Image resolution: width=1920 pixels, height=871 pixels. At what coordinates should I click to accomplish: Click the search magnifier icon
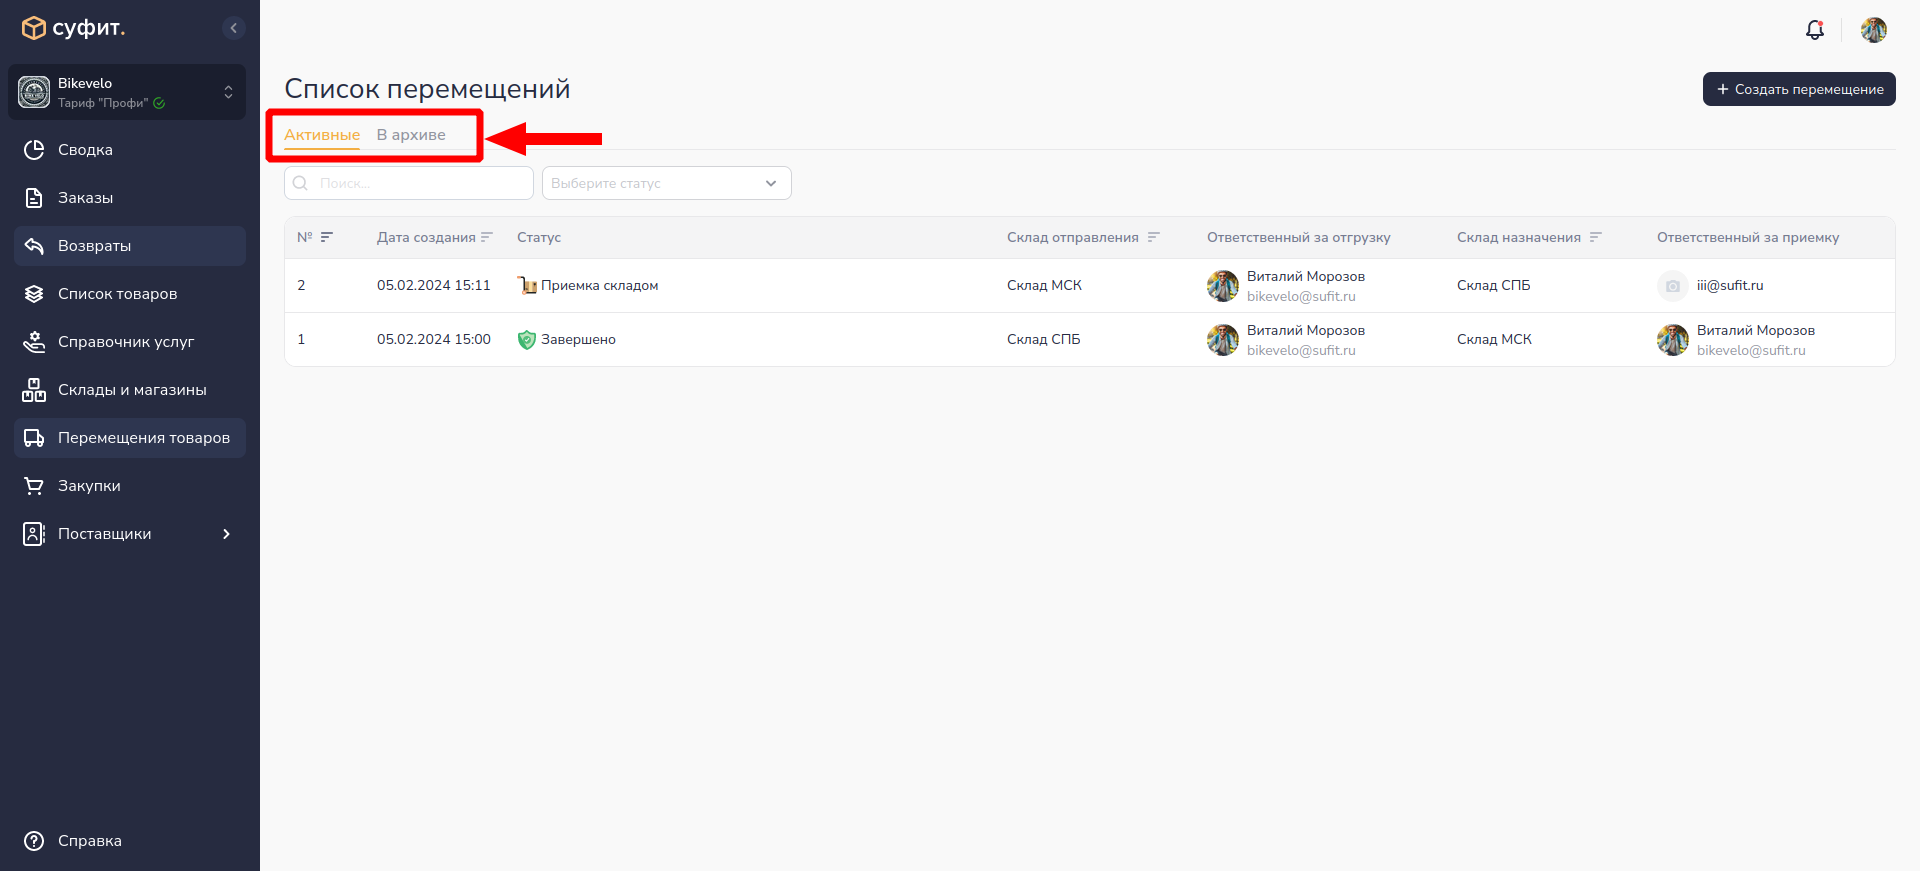300,183
